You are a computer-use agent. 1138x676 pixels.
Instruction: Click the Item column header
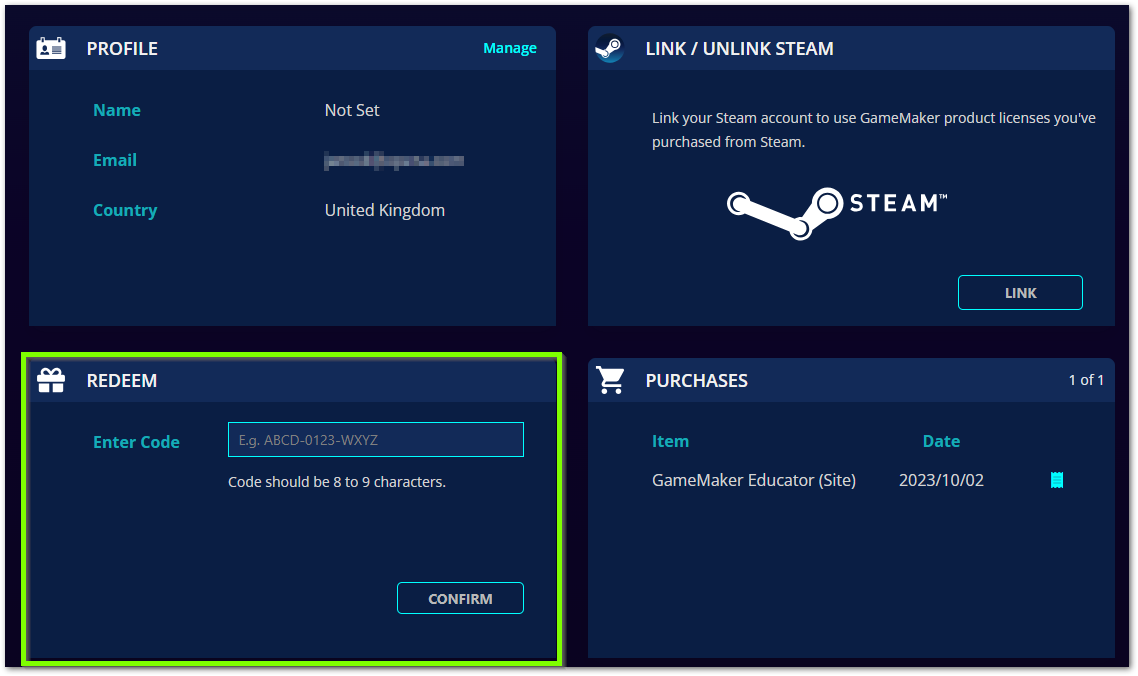click(670, 441)
